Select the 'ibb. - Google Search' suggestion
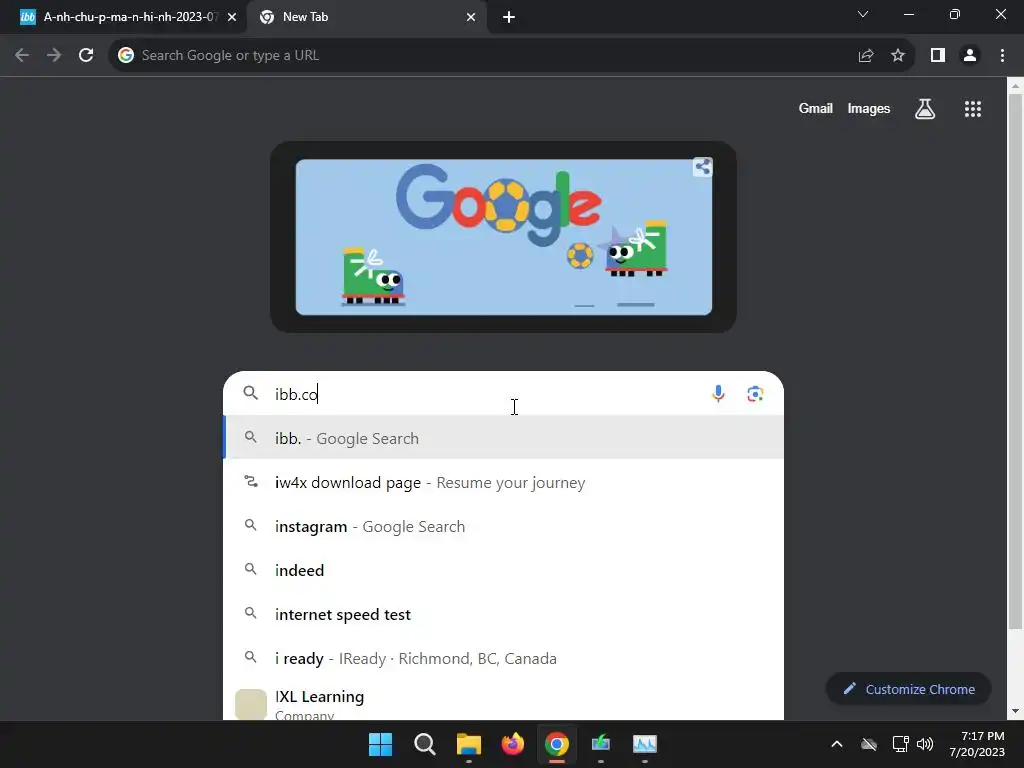 pyautogui.click(x=504, y=438)
